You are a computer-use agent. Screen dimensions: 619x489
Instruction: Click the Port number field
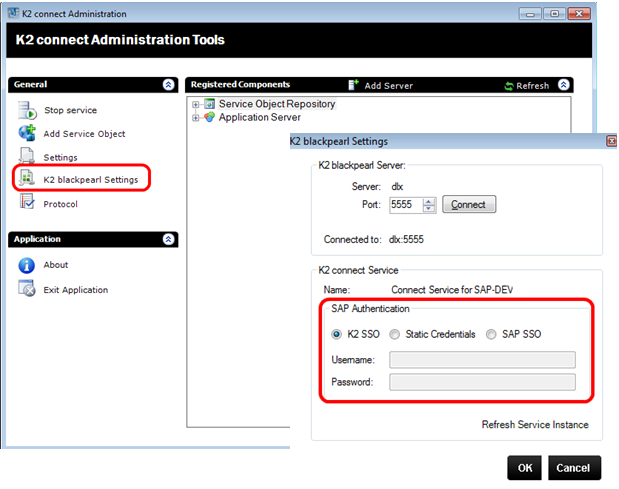[406, 204]
